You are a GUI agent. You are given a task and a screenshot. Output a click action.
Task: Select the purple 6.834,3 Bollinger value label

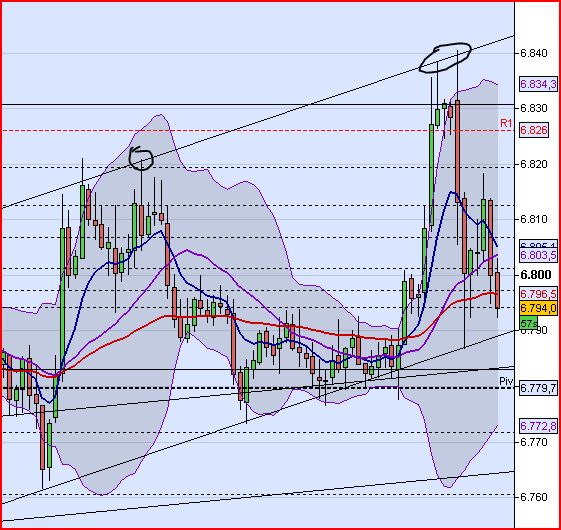(538, 84)
